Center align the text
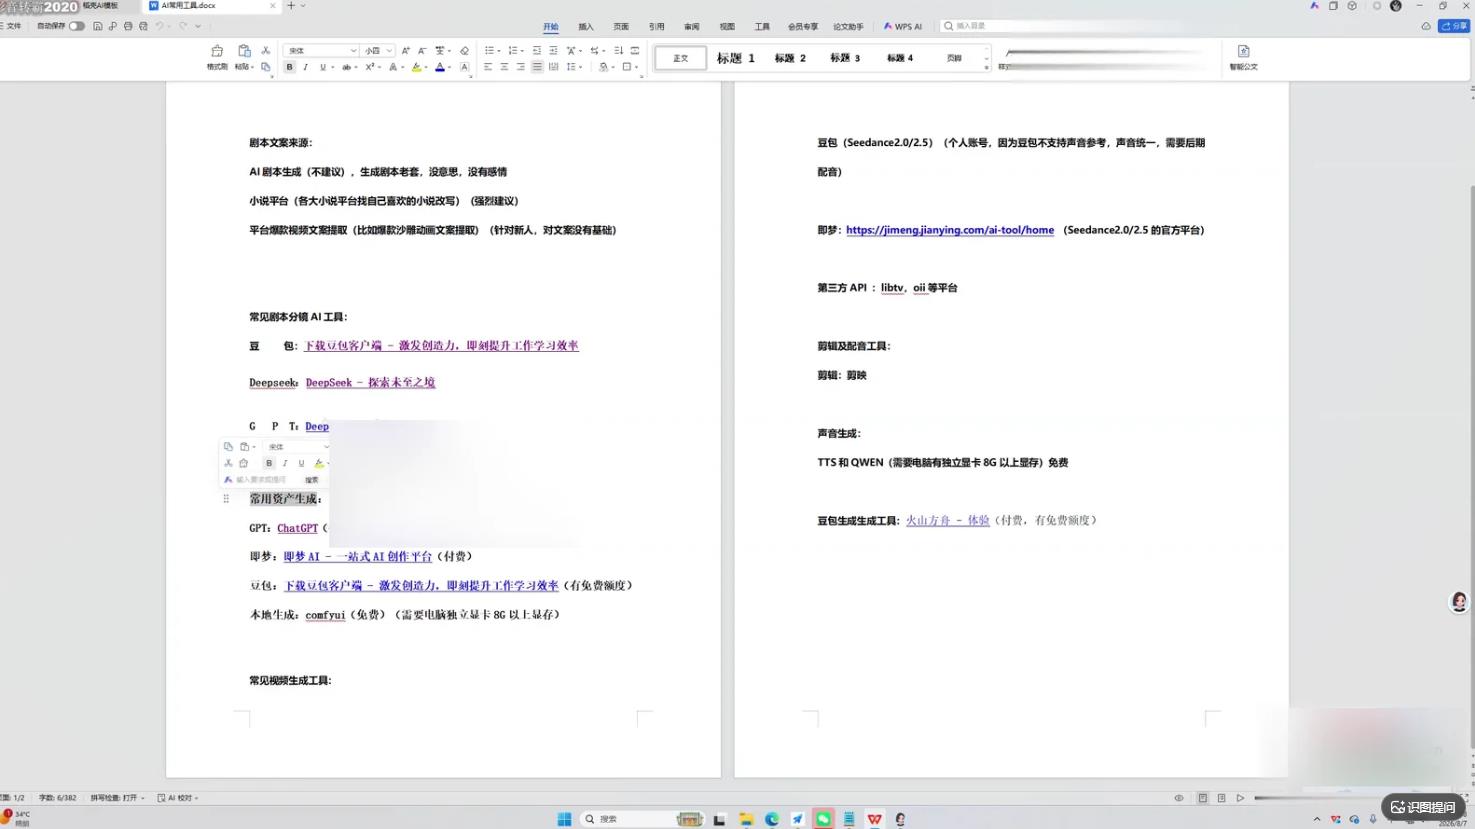Screen dimensions: 1475x829 click(x=504, y=67)
